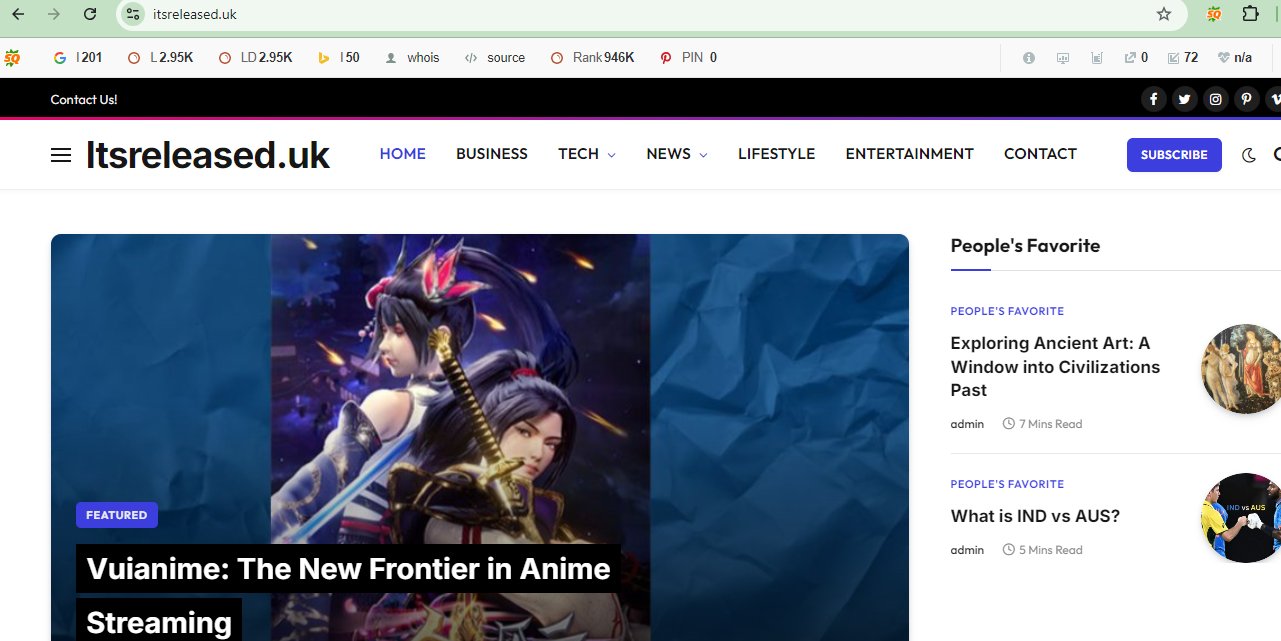Click the address bar URL field

click(x=600, y=14)
